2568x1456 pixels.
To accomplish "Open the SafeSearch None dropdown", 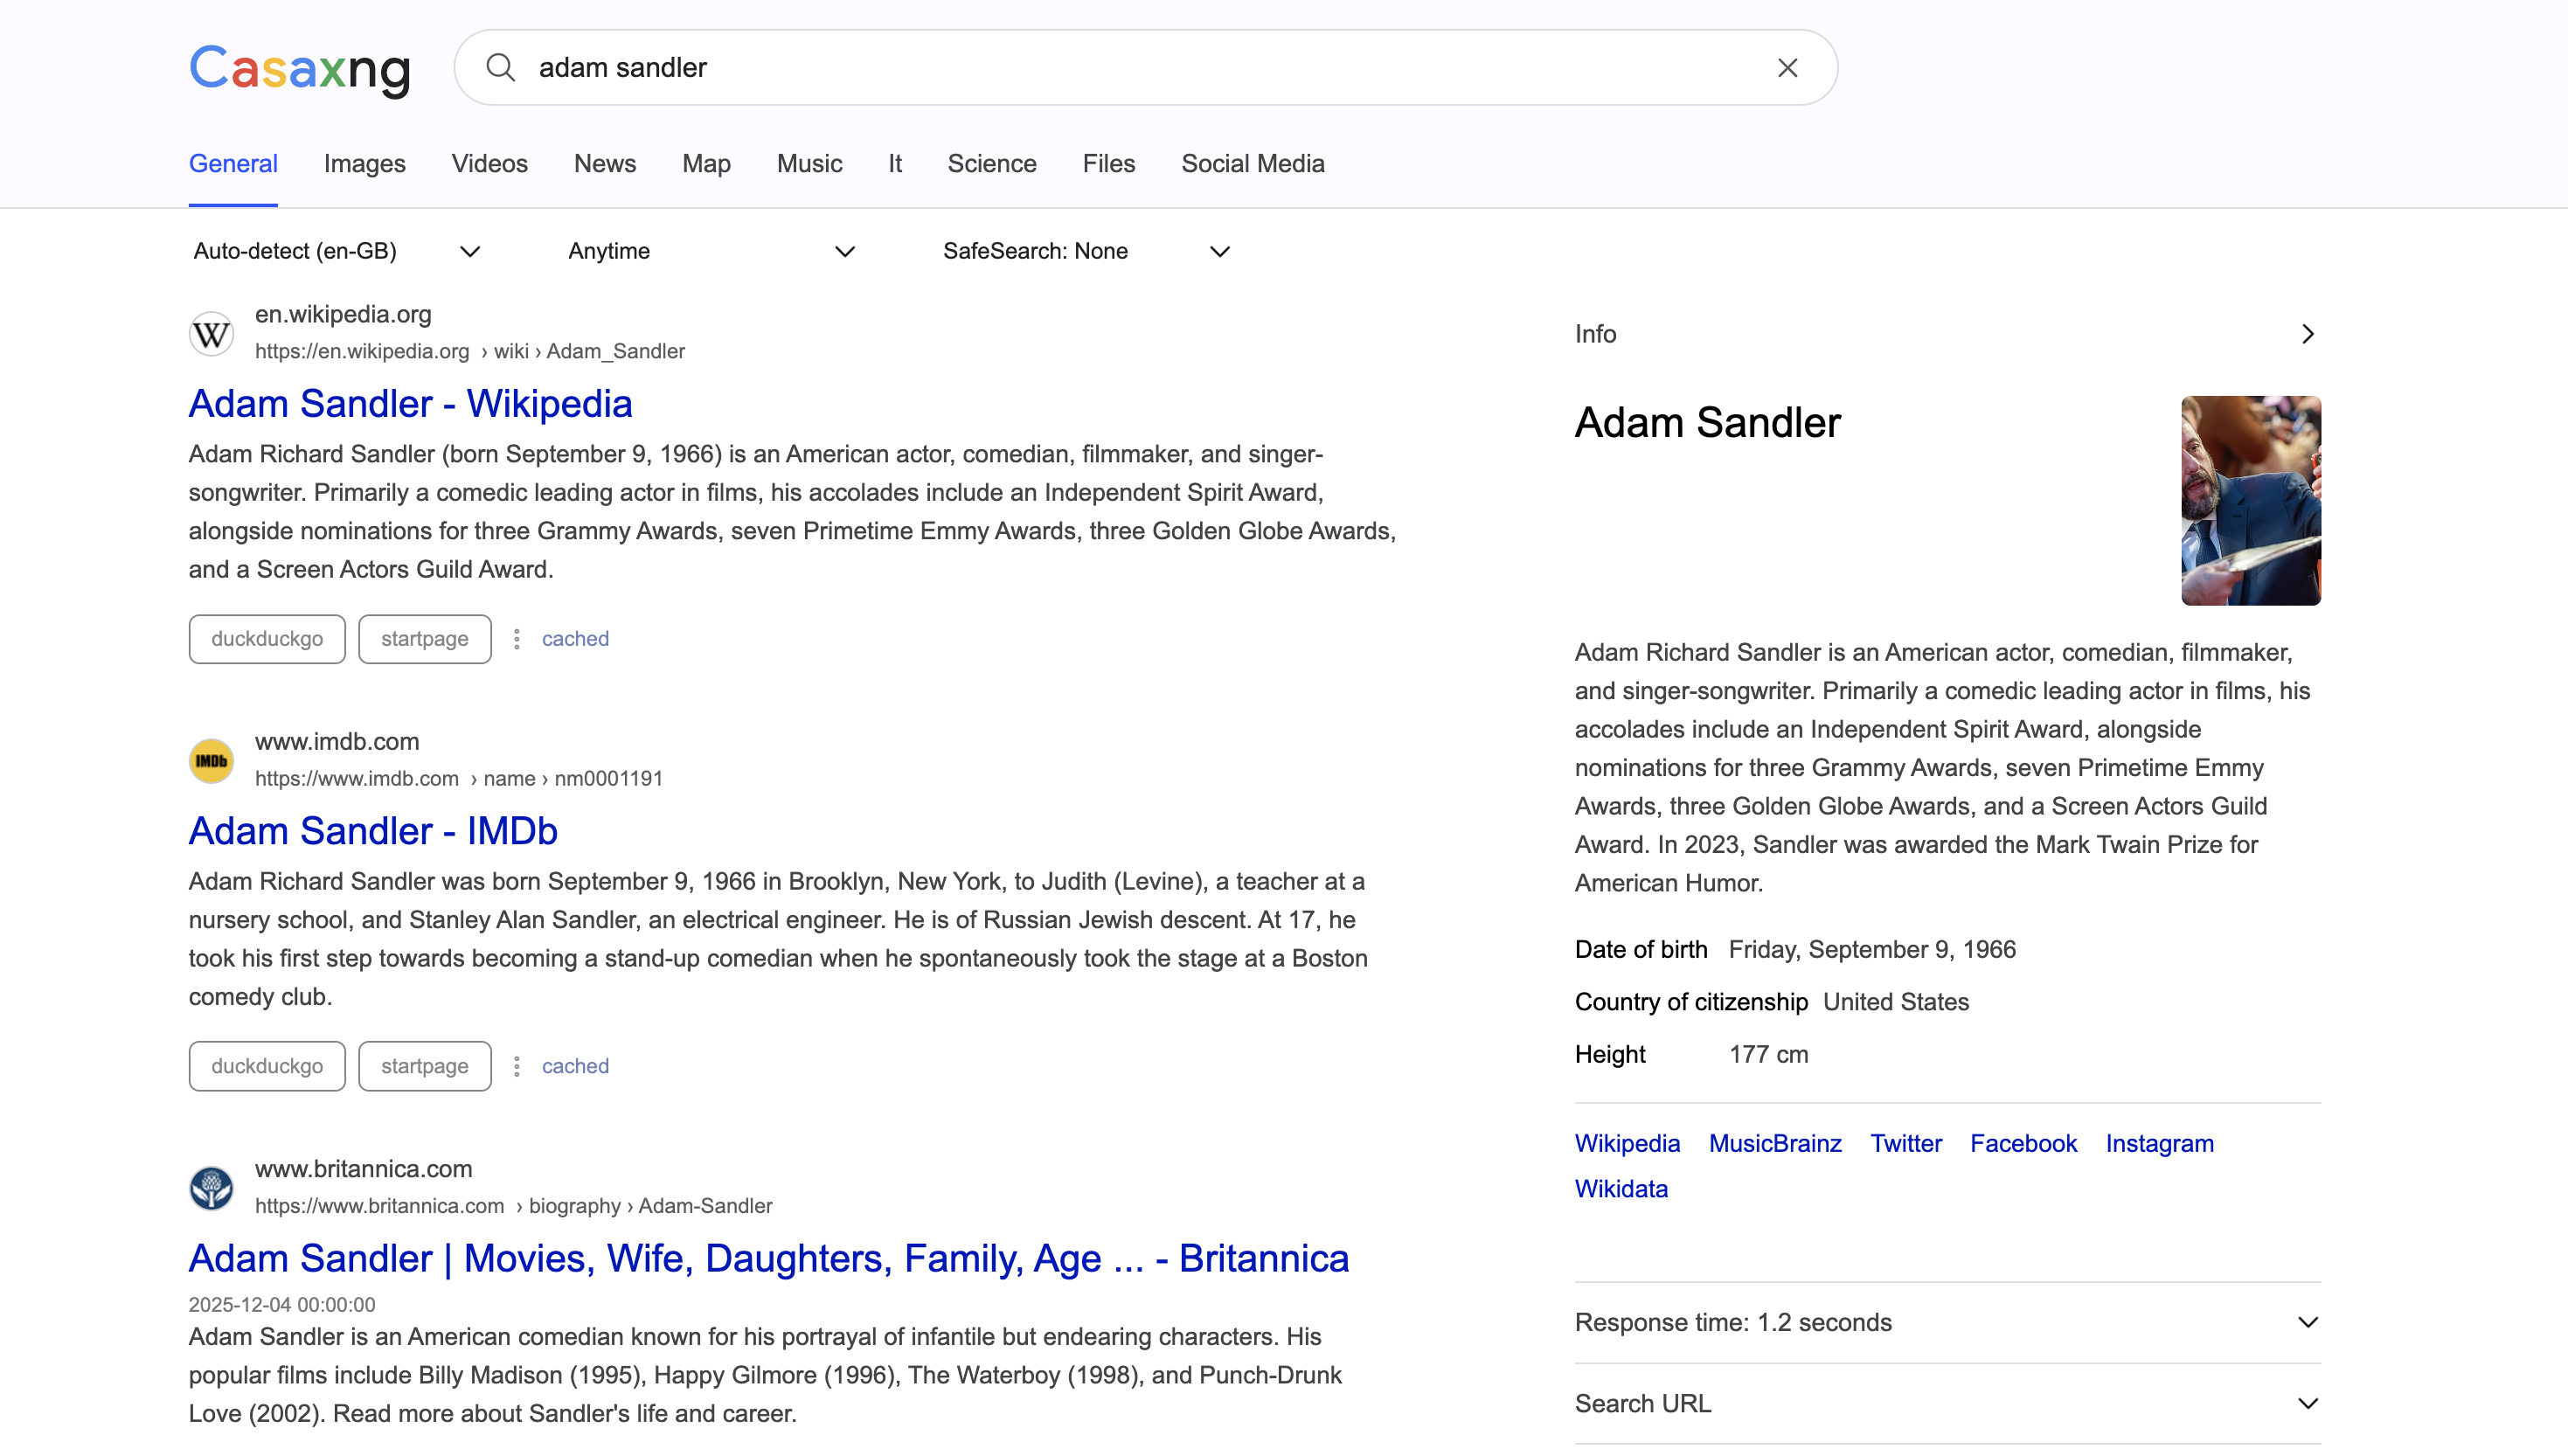I will [x=1086, y=251].
